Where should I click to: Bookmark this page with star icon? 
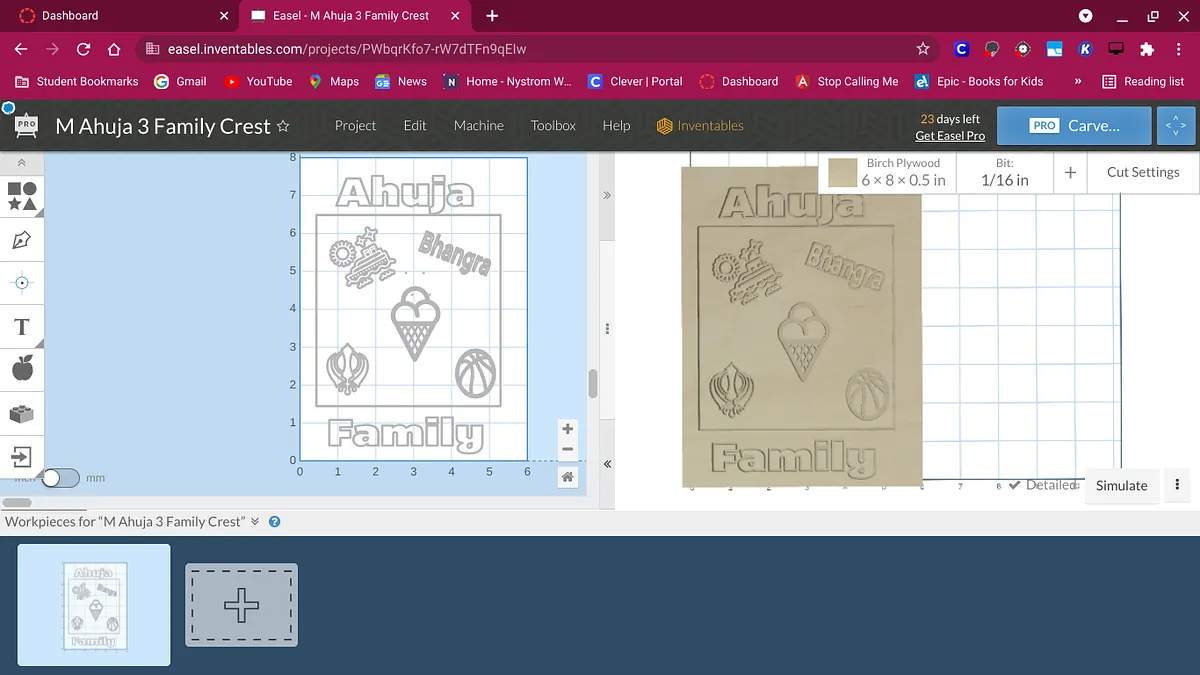(x=923, y=49)
